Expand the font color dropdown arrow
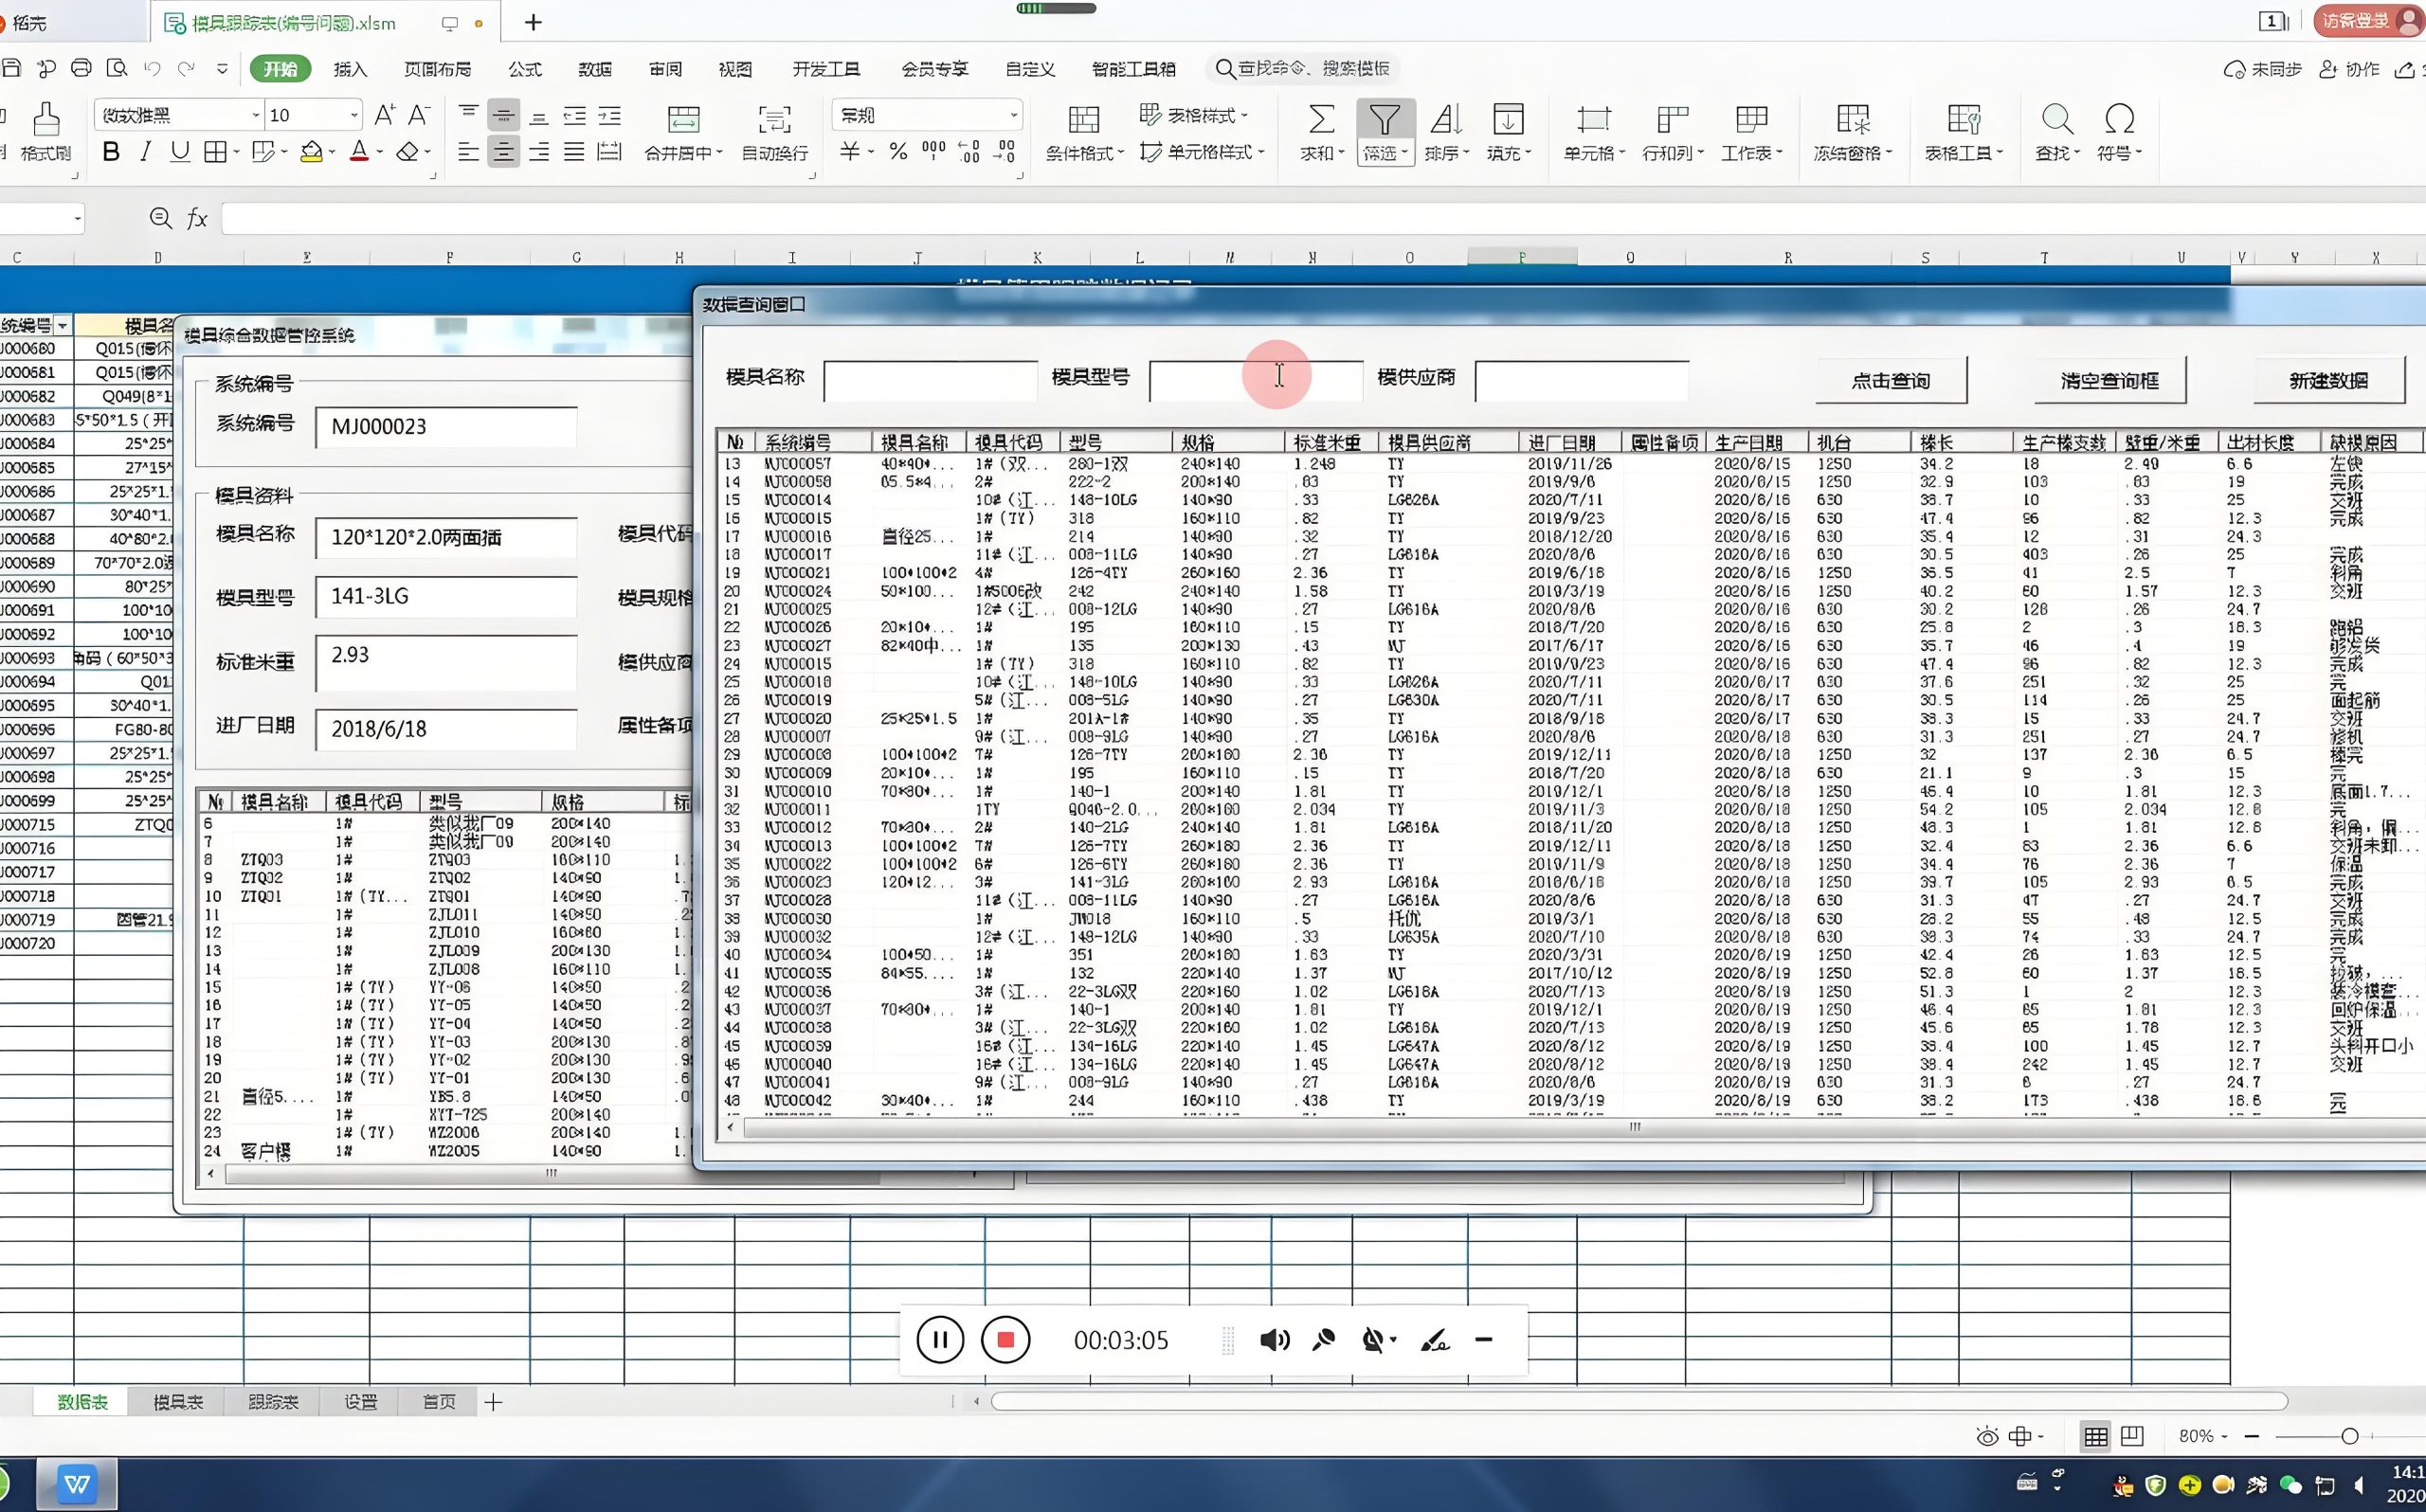 pos(380,153)
